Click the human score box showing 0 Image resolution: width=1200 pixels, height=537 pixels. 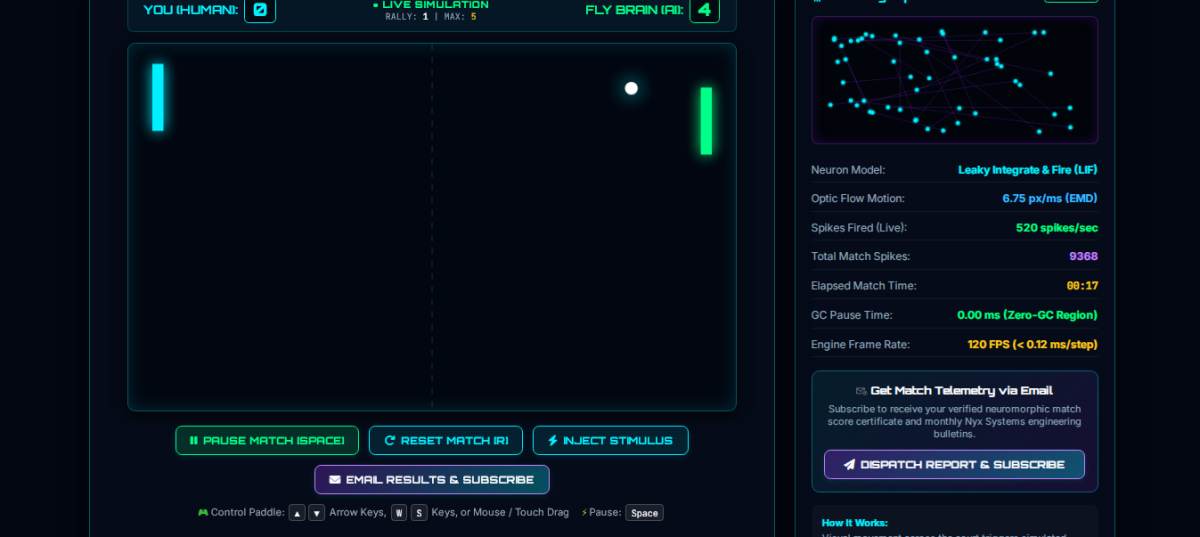pos(260,10)
